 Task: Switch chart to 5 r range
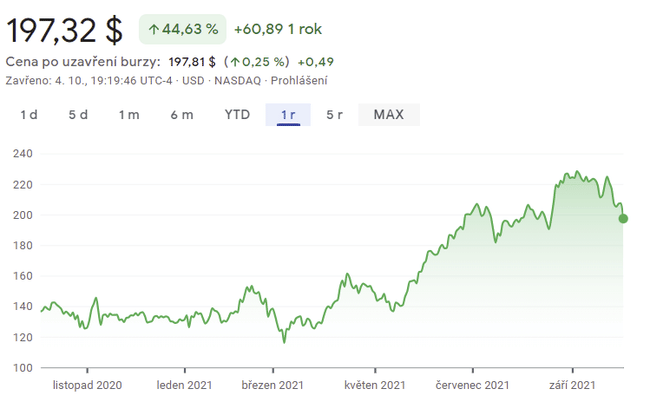pyautogui.click(x=335, y=114)
